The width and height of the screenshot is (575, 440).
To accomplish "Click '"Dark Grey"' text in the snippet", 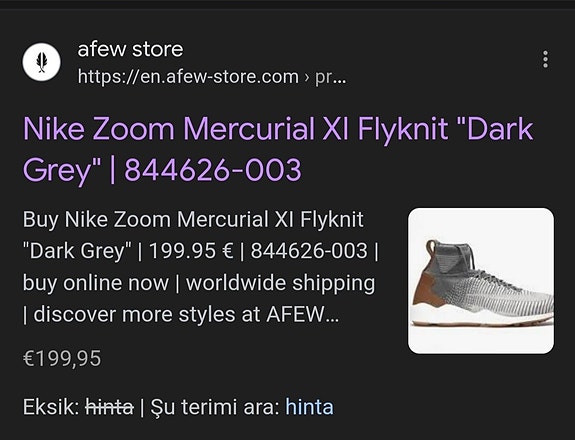I will coord(77,251).
